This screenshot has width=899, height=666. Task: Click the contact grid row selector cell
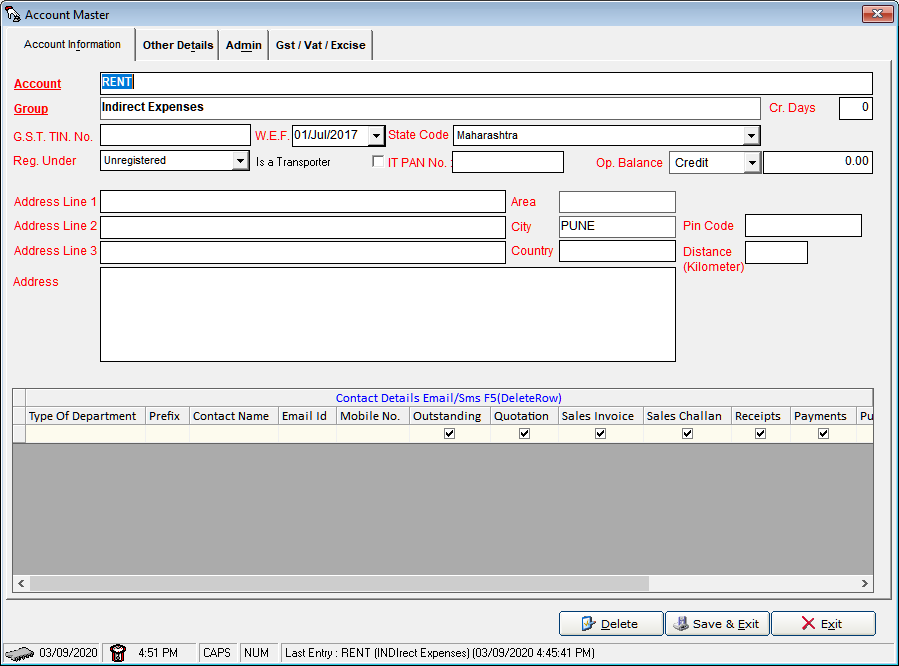click(x=19, y=434)
